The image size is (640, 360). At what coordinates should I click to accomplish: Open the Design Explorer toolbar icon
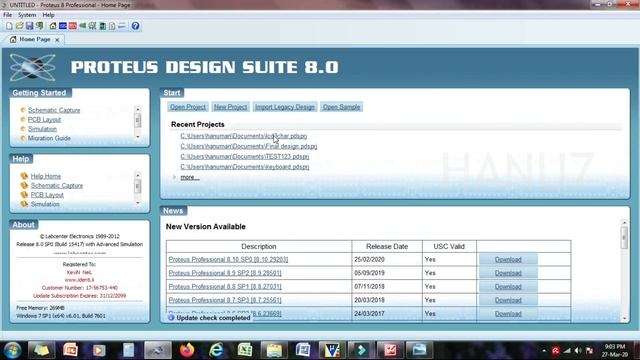[x=102, y=26]
